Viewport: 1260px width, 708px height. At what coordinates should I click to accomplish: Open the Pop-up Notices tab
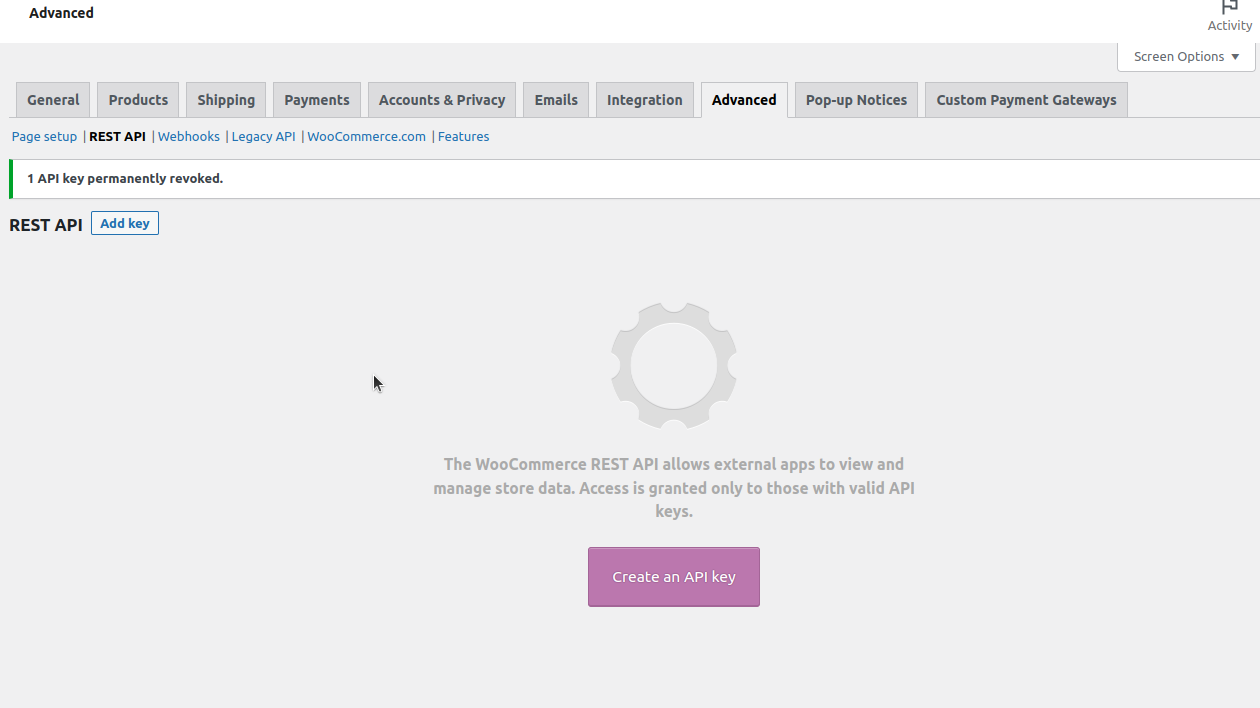(856, 100)
